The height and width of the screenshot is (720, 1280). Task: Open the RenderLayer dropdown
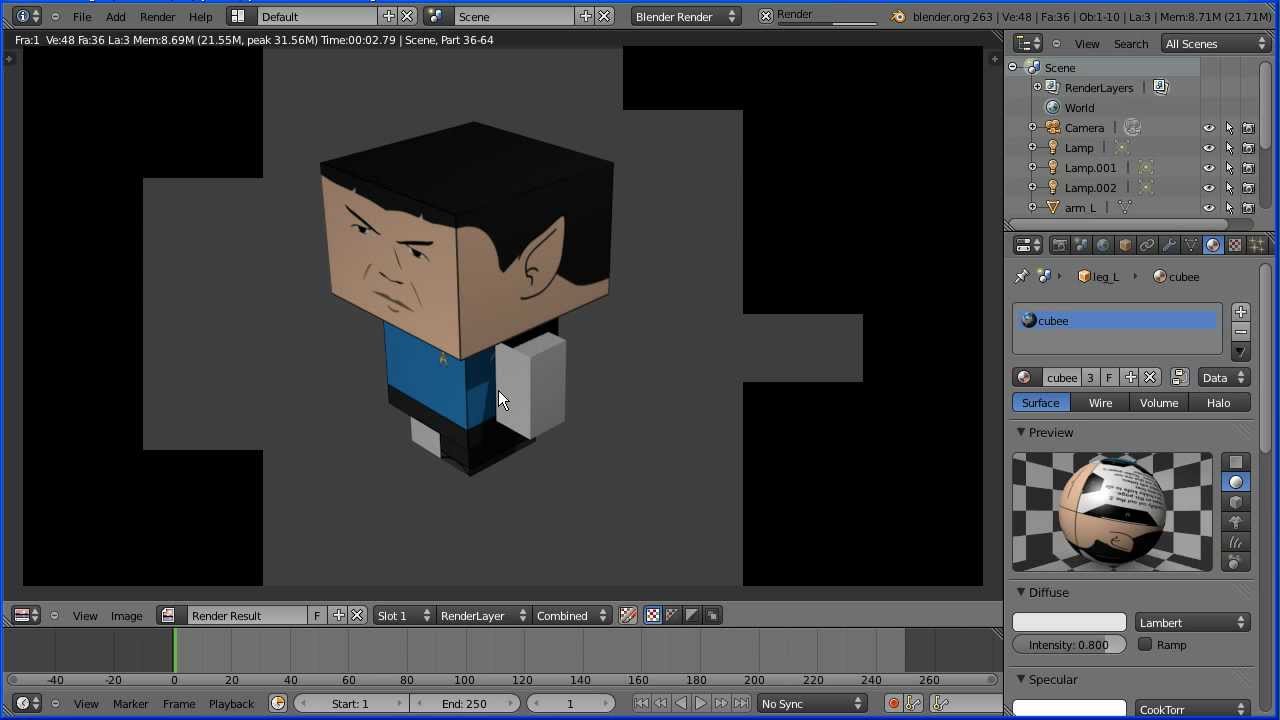tap(482, 616)
